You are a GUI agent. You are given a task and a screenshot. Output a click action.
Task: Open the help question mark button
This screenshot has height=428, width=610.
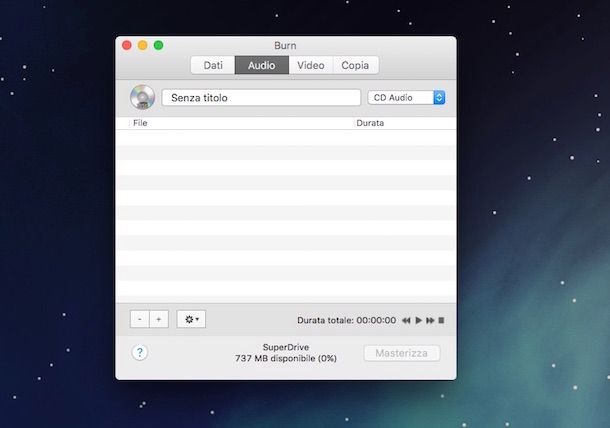coord(140,352)
